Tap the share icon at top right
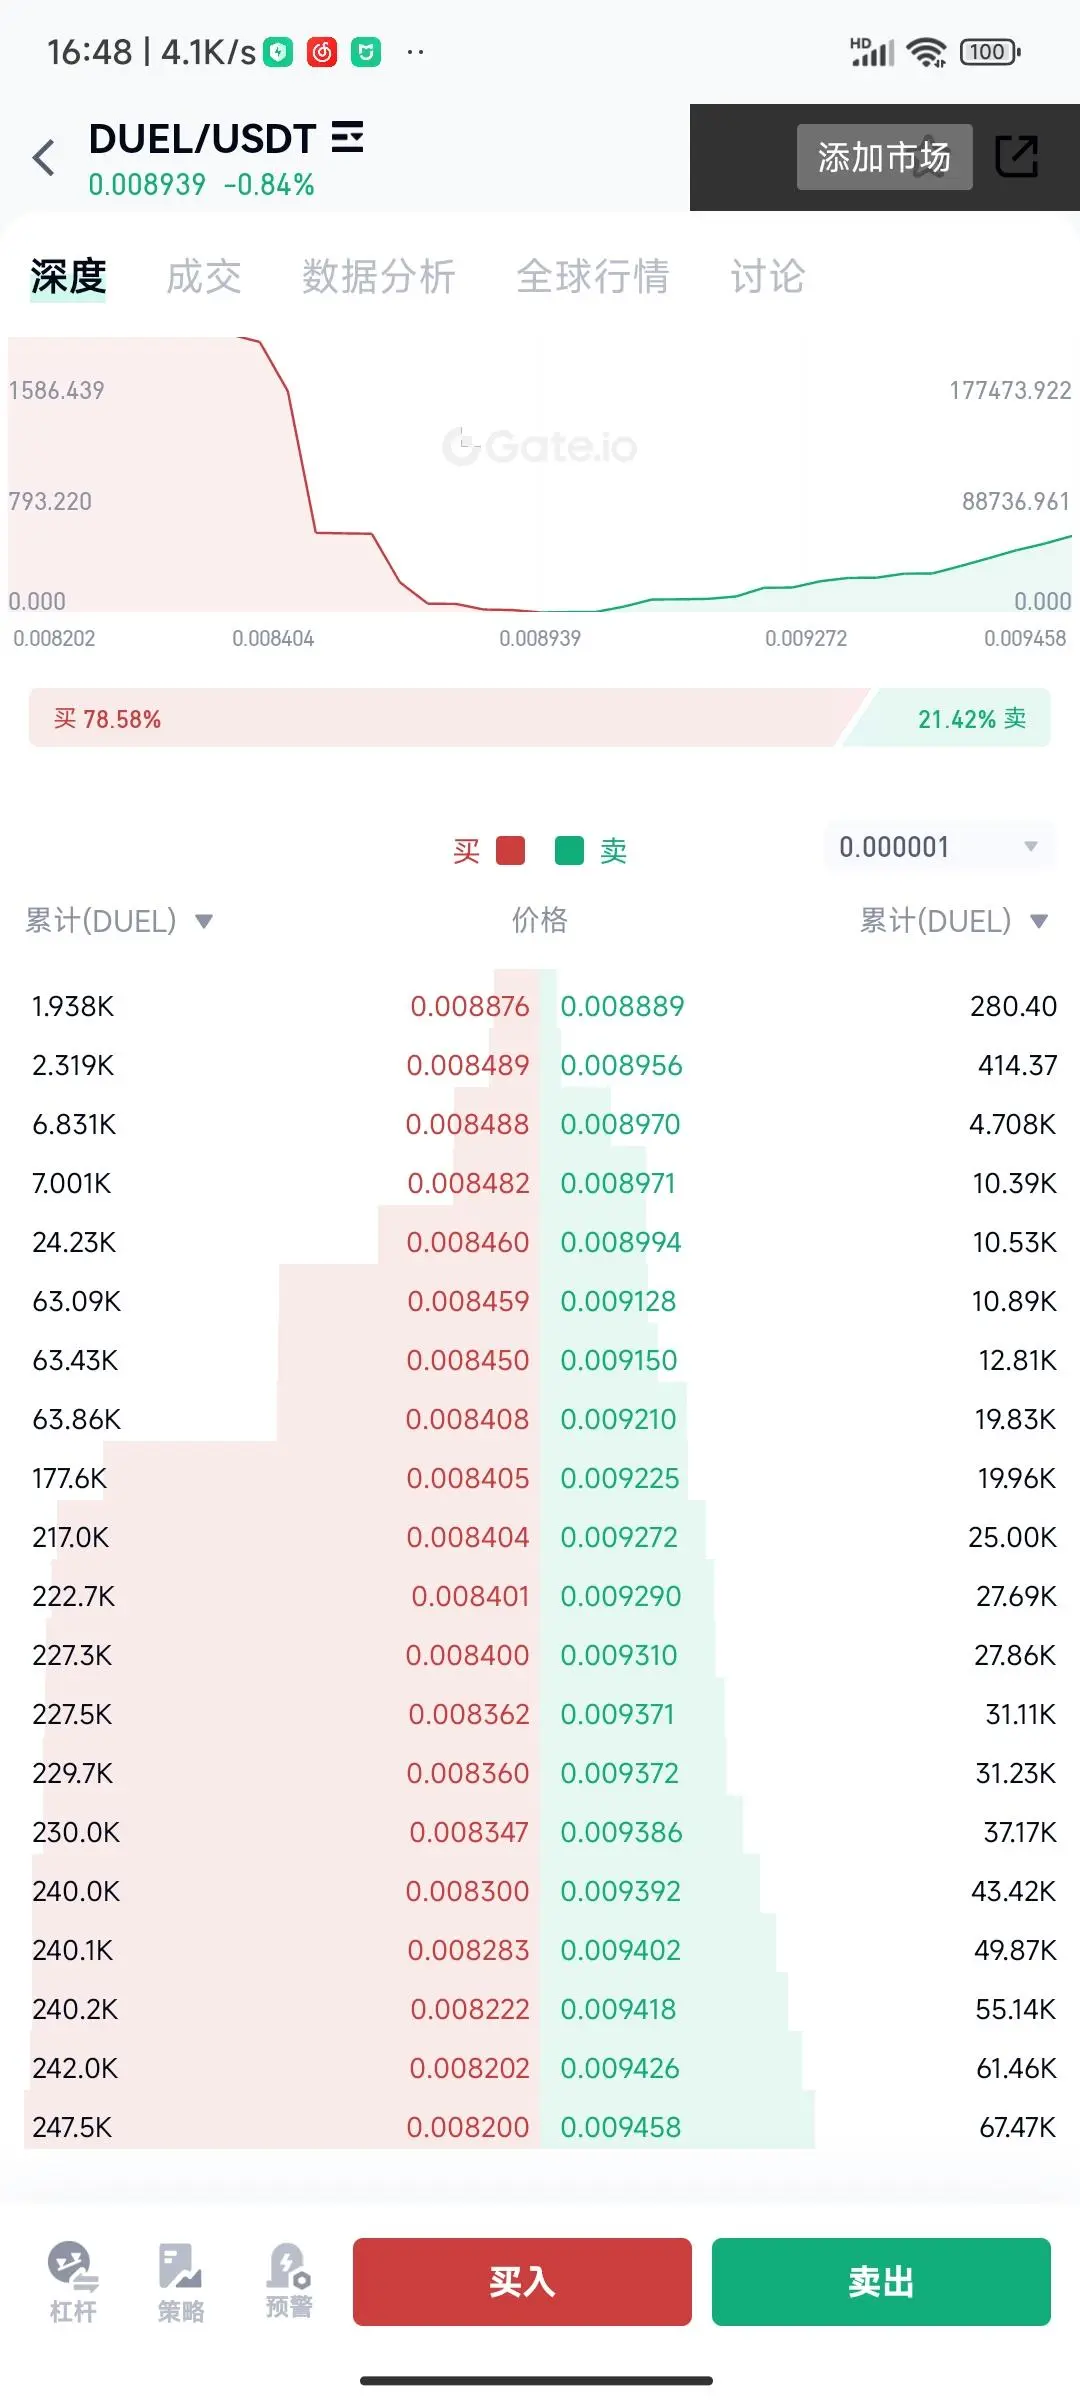Screen dimensions: 1080x2400 1017,157
